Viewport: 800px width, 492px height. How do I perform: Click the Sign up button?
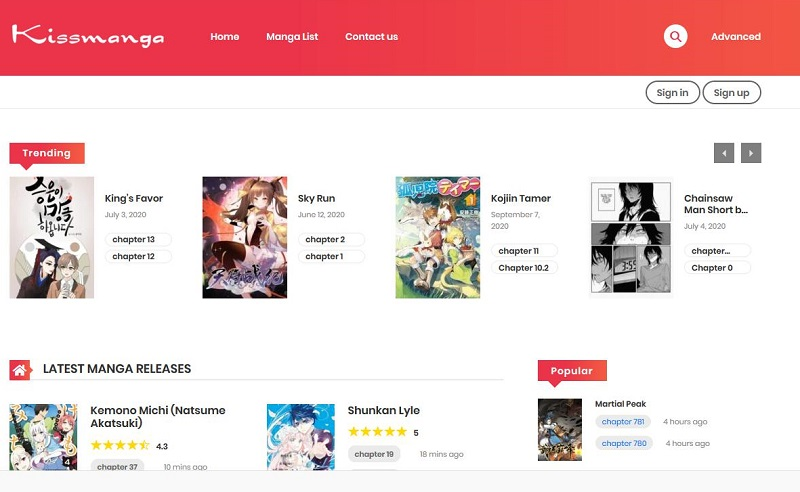coord(732,92)
